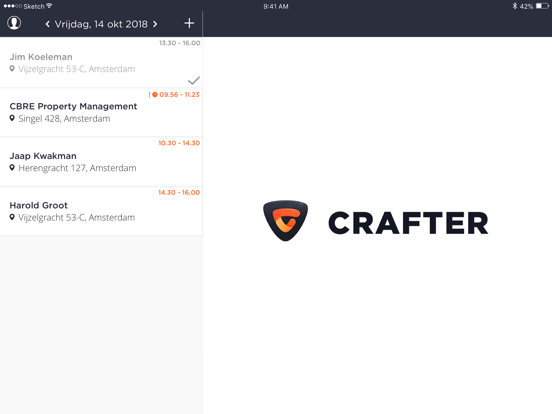Tap the Wi-Fi icon in status bar
The height and width of the screenshot is (414, 552).
point(49,6)
